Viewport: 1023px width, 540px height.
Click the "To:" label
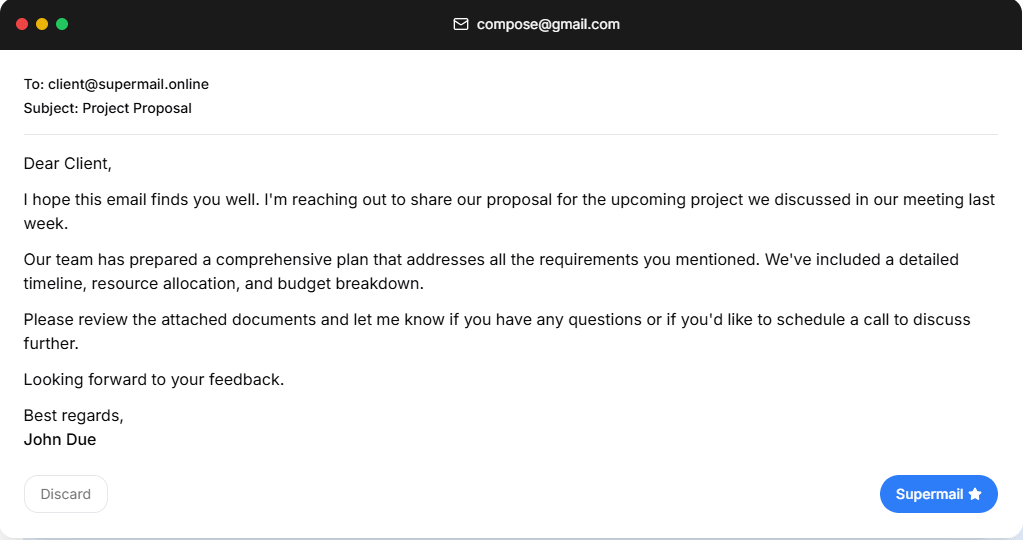click(x=34, y=84)
